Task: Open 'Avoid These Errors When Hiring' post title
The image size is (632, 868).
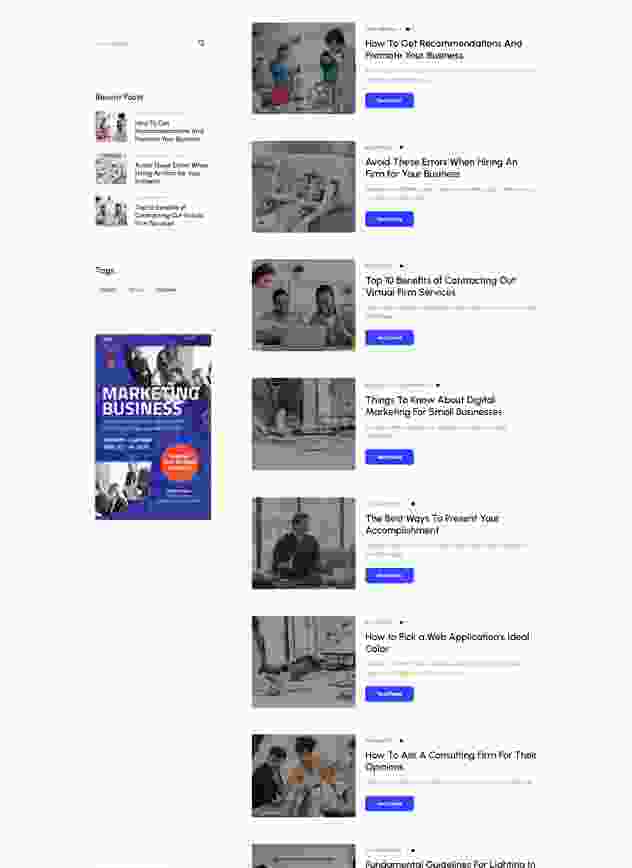Action: [x=441, y=168]
